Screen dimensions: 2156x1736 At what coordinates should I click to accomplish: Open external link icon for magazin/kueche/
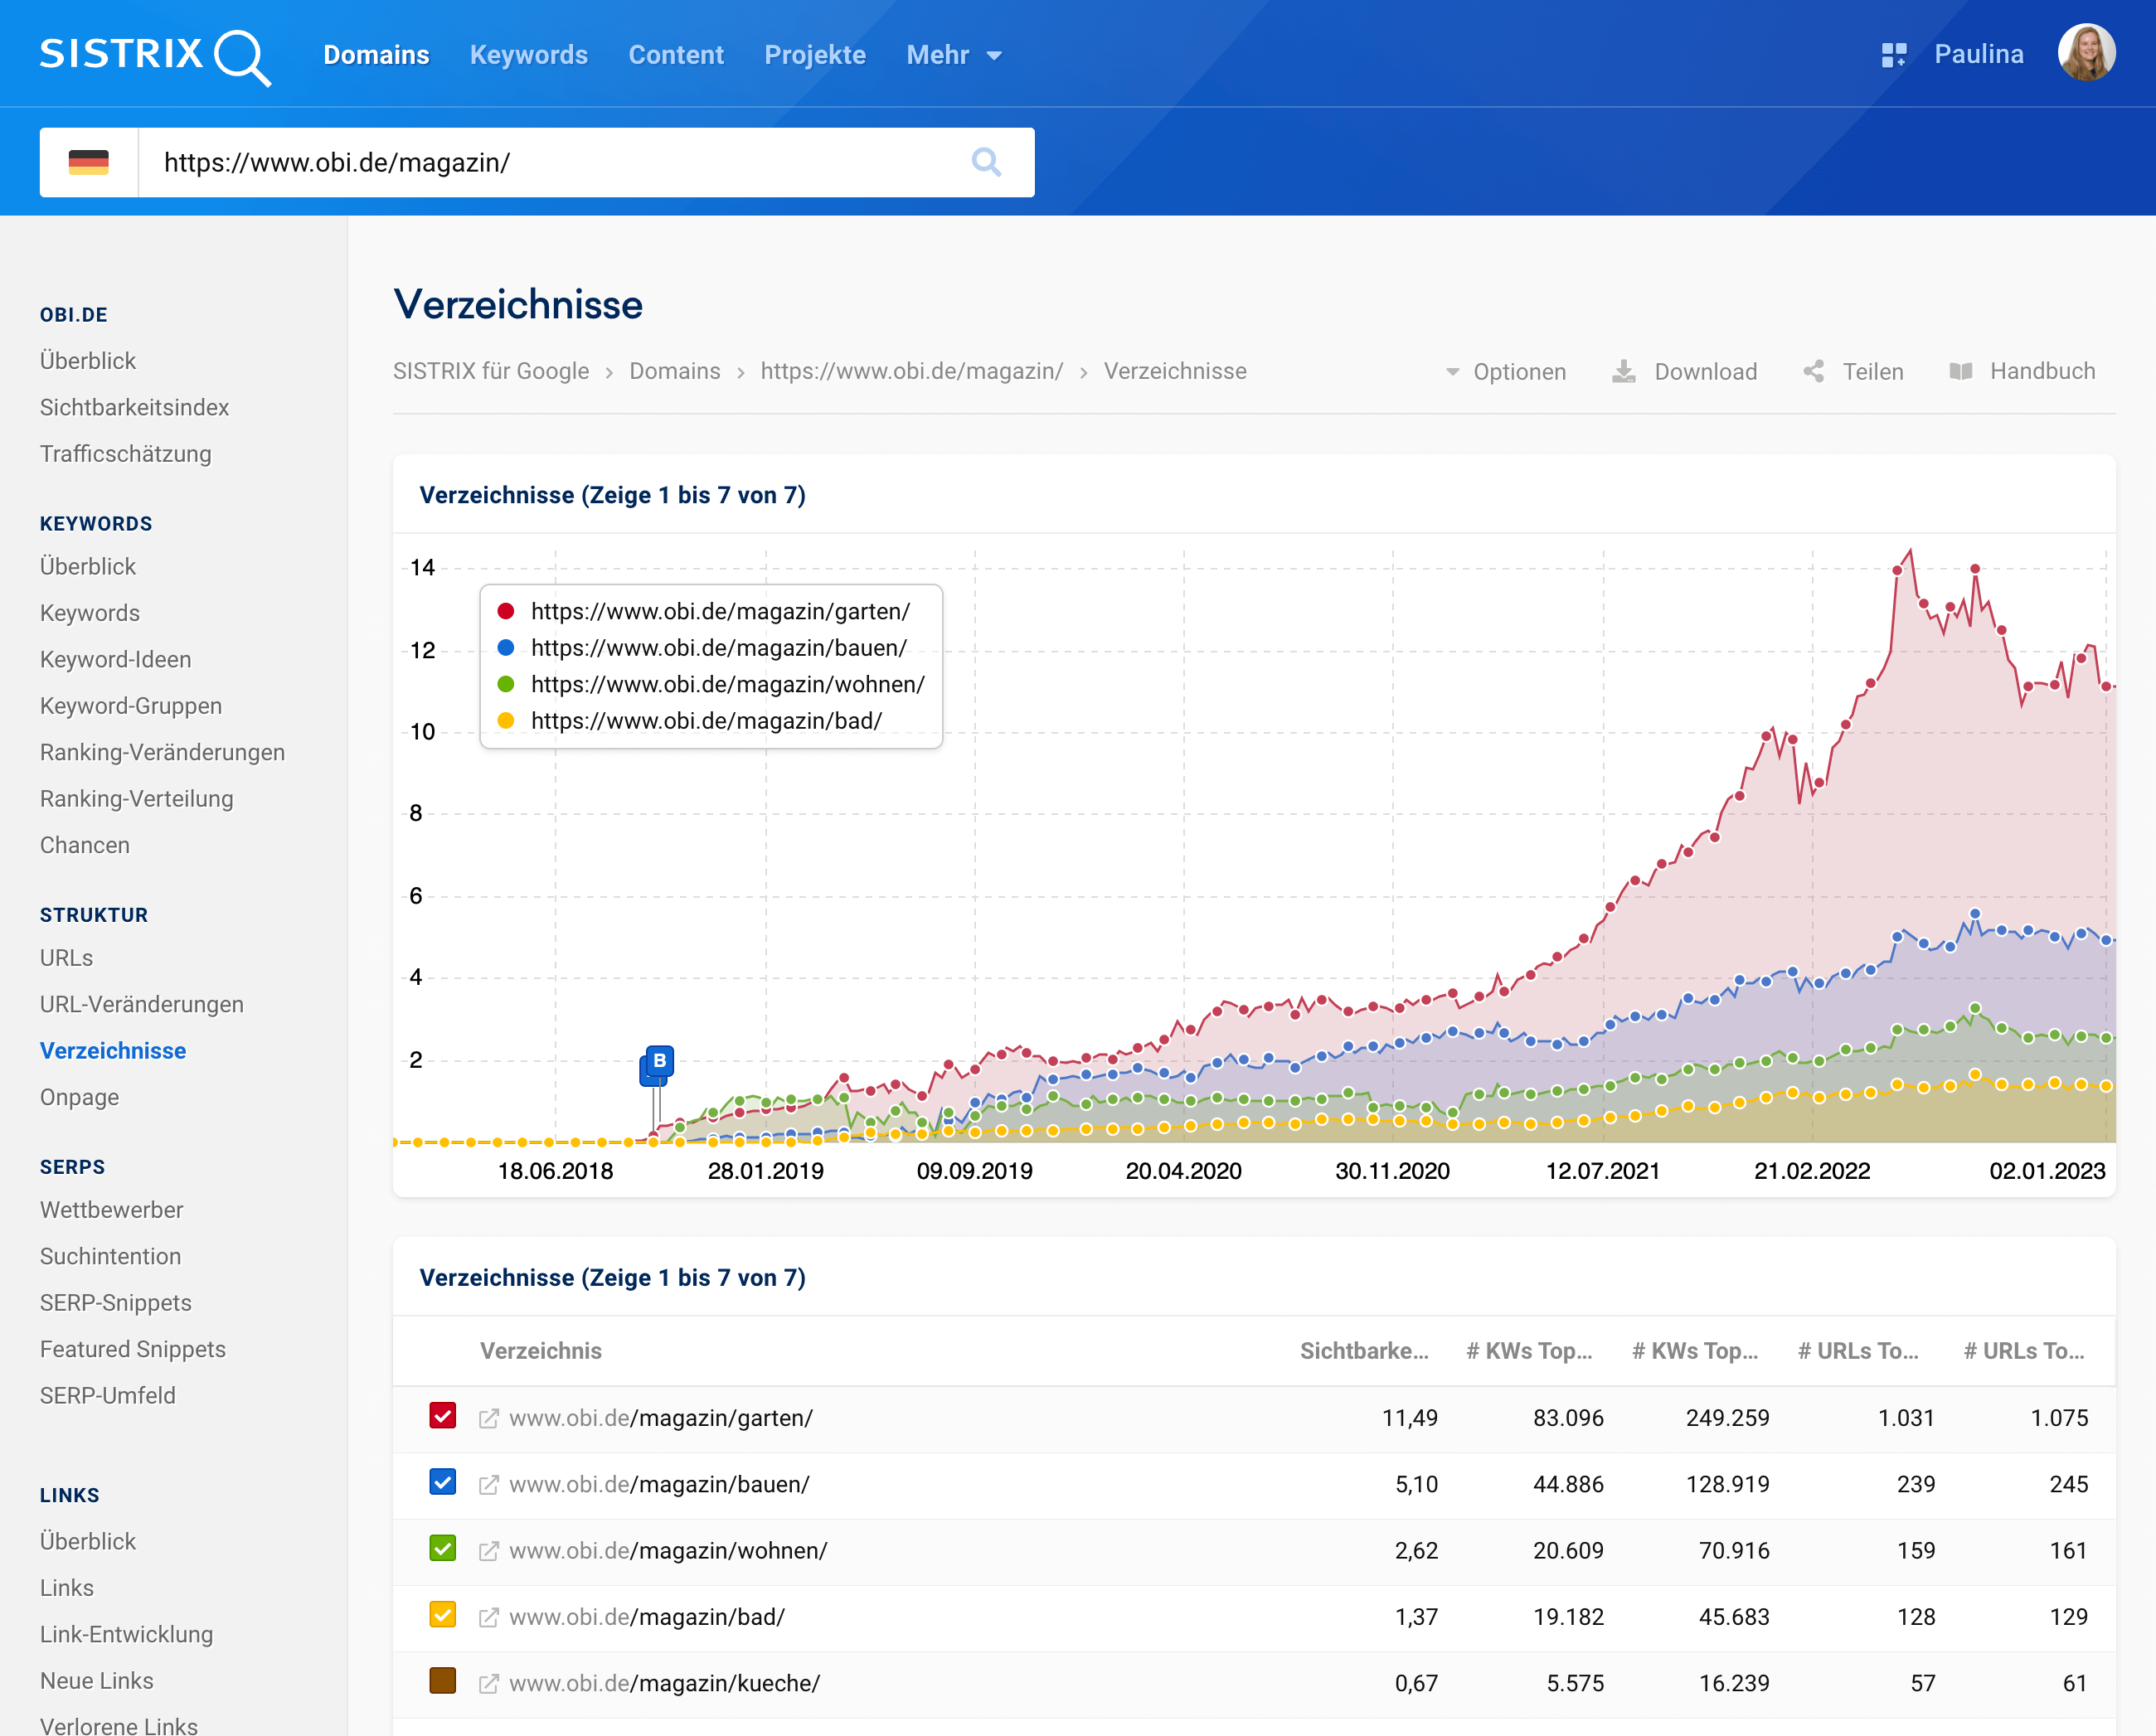coord(488,1684)
